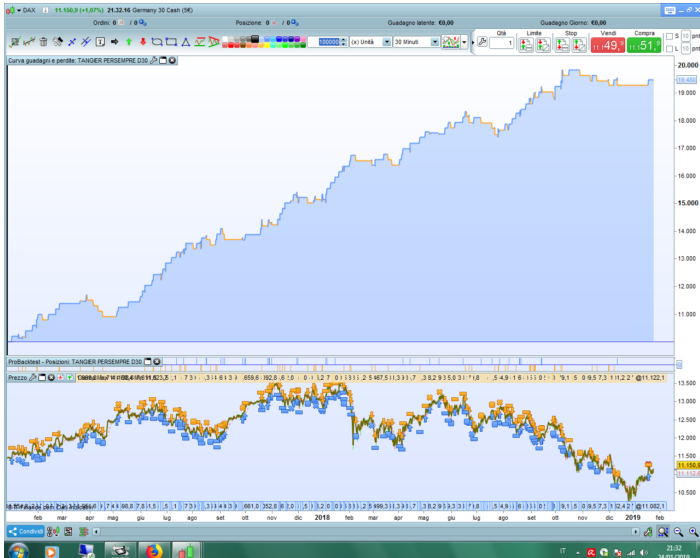This screenshot has width=700, height=558.
Task: Enable the L limit checkbox
Action: click(x=669, y=49)
